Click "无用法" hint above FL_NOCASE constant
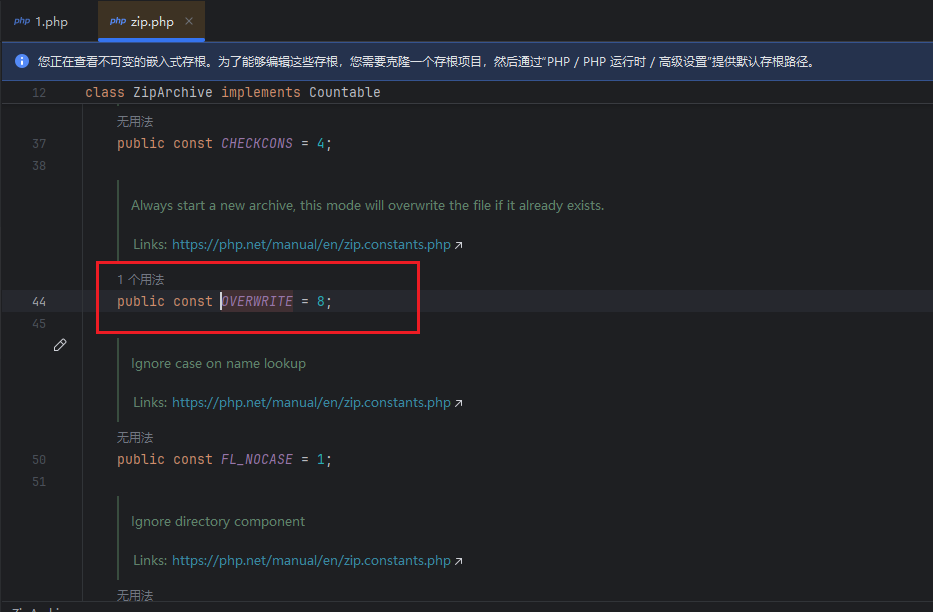 click(135, 438)
